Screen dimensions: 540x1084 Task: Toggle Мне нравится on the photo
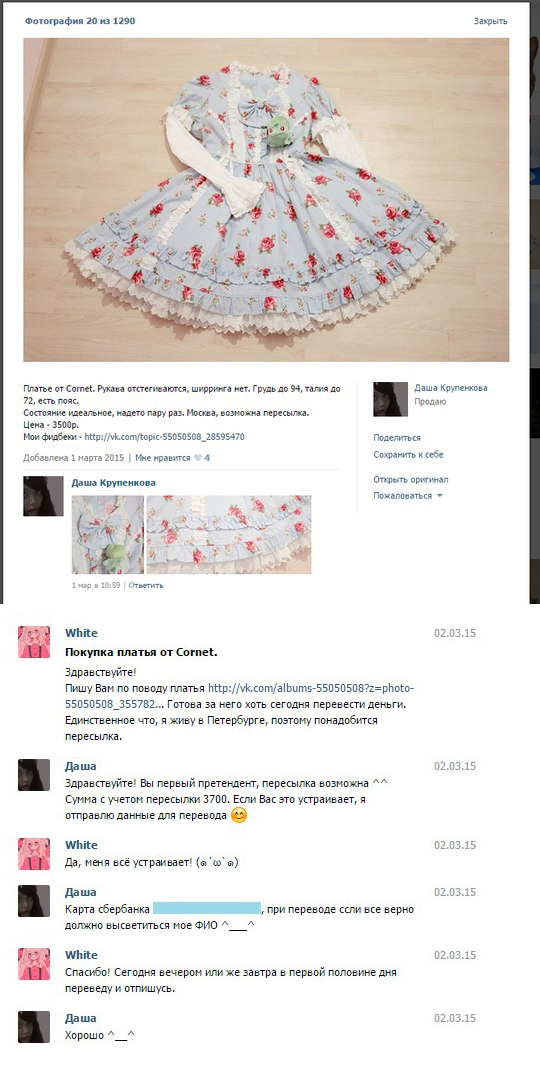pyautogui.click(x=162, y=458)
